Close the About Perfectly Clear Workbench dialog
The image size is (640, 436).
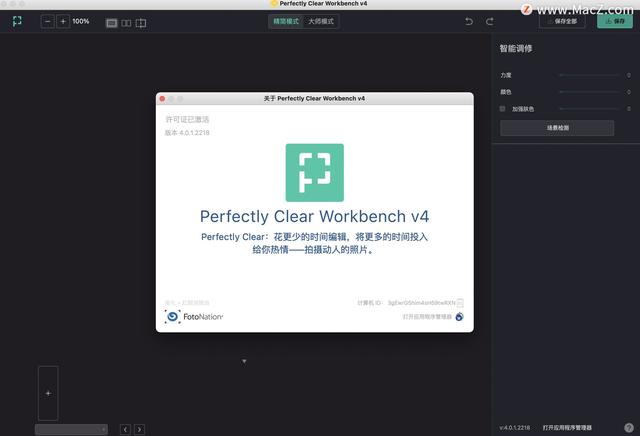[x=162, y=99]
